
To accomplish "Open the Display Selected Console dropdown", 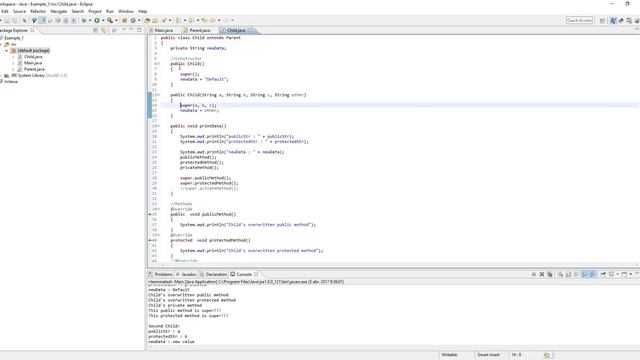I will click(x=618, y=274).
